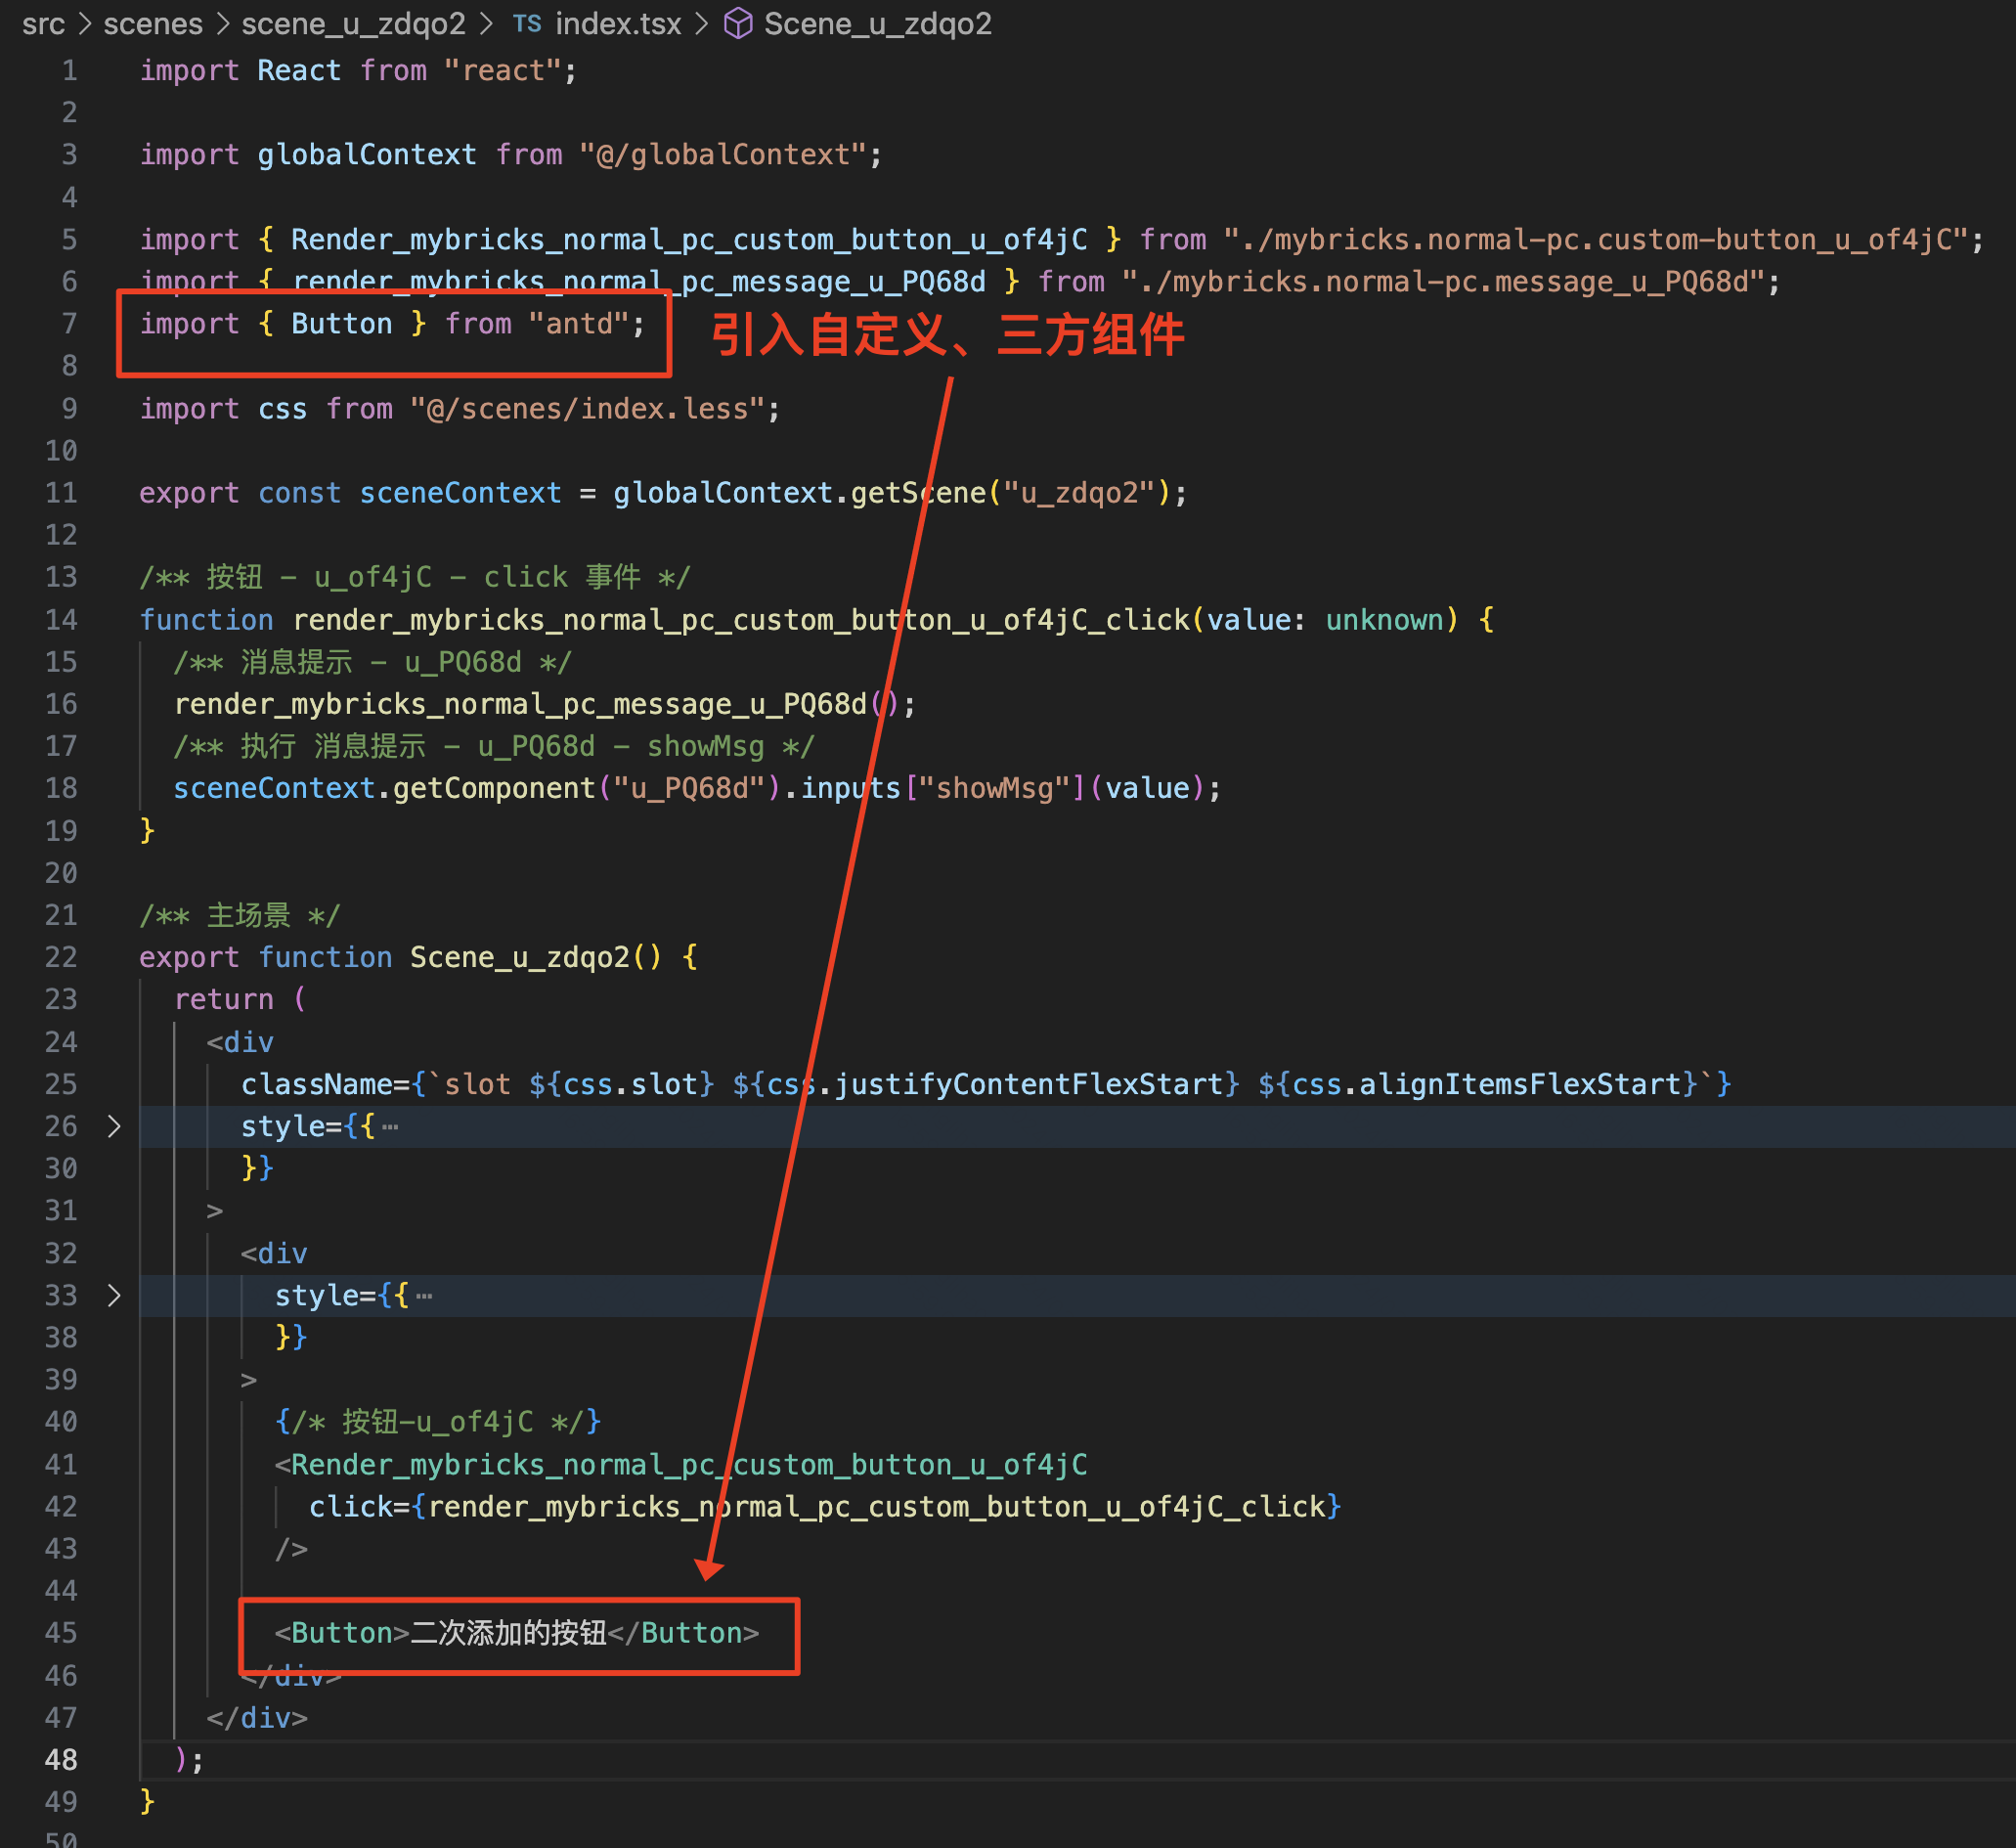Click text '二次添加的按钮' inside Button tag
The height and width of the screenshot is (1848, 2016).
pos(508,1633)
